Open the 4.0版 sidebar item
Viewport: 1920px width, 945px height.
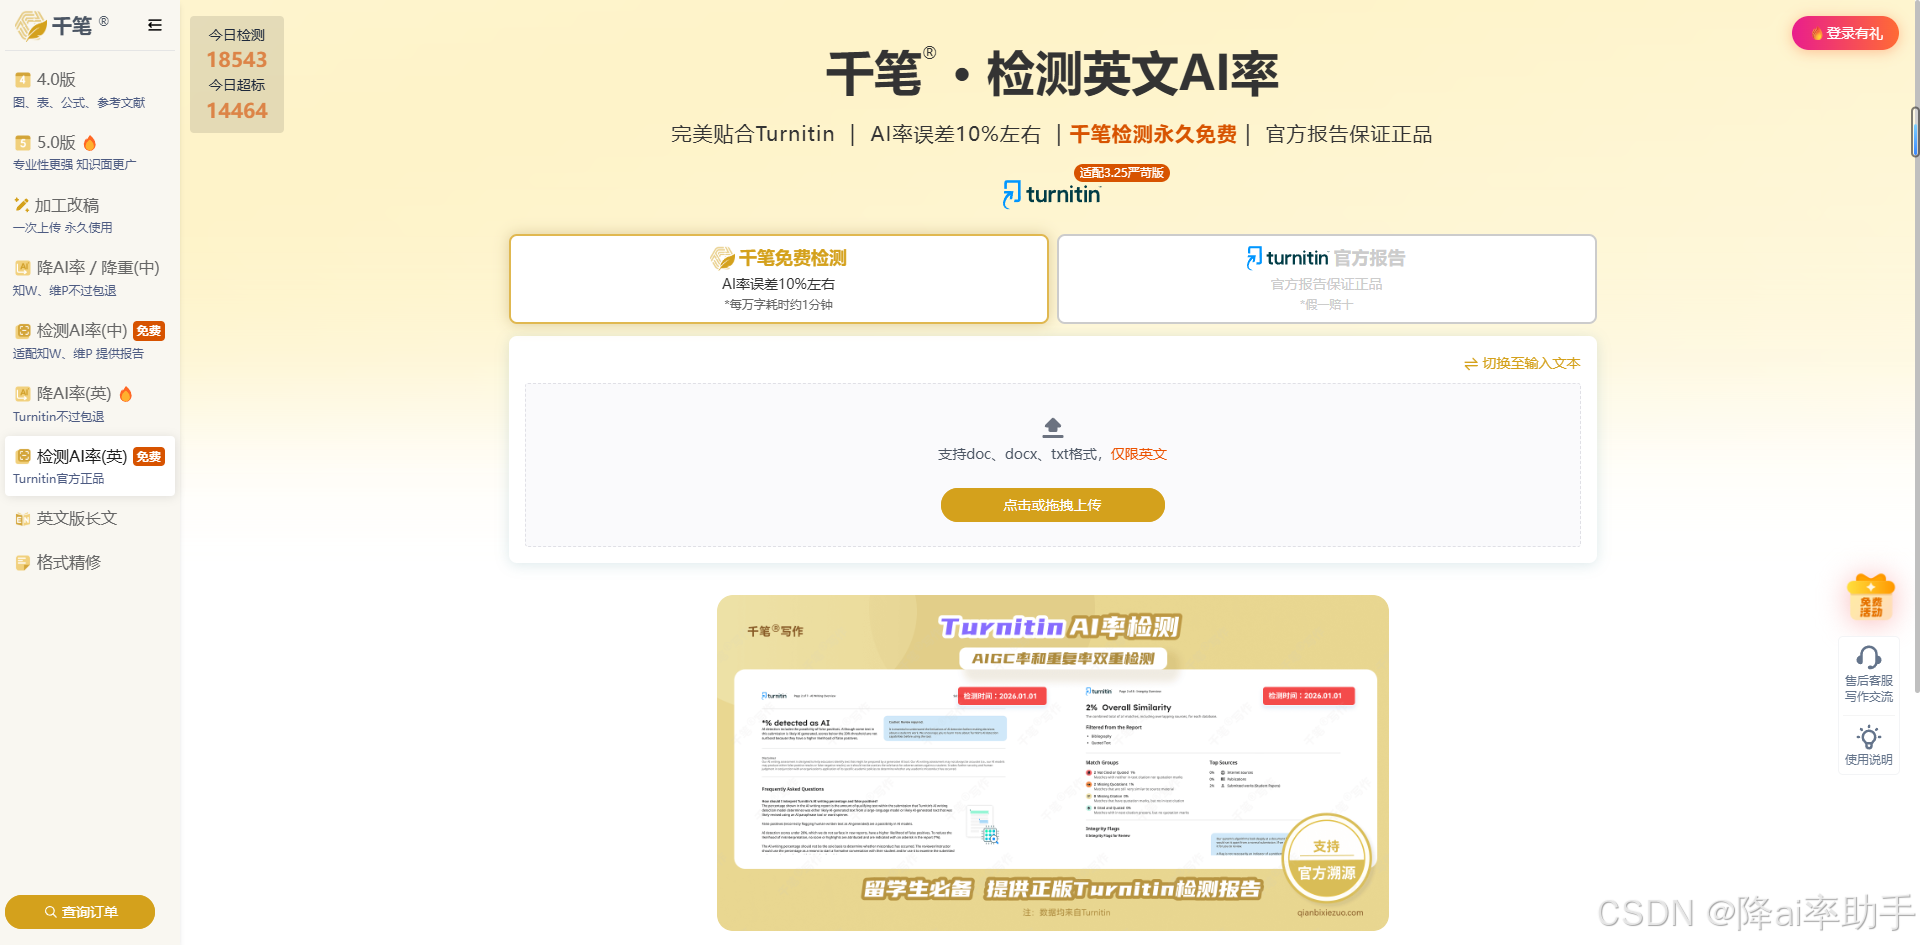pyautogui.click(x=90, y=89)
